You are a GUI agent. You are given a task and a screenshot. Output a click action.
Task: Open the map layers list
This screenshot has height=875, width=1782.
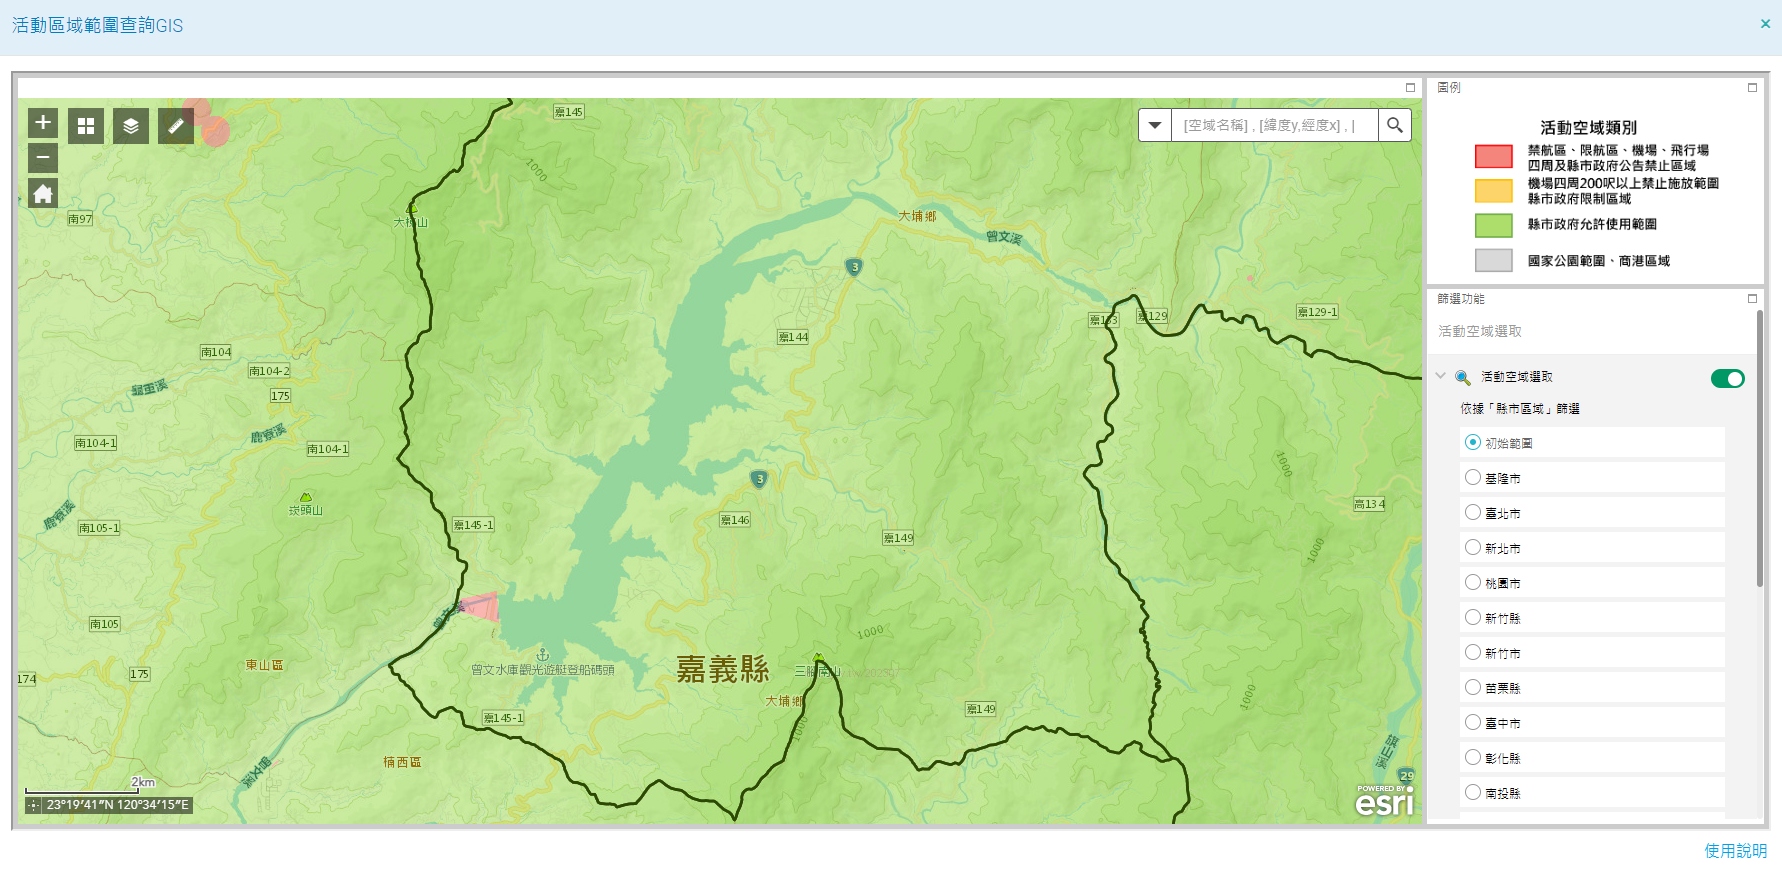point(131,126)
